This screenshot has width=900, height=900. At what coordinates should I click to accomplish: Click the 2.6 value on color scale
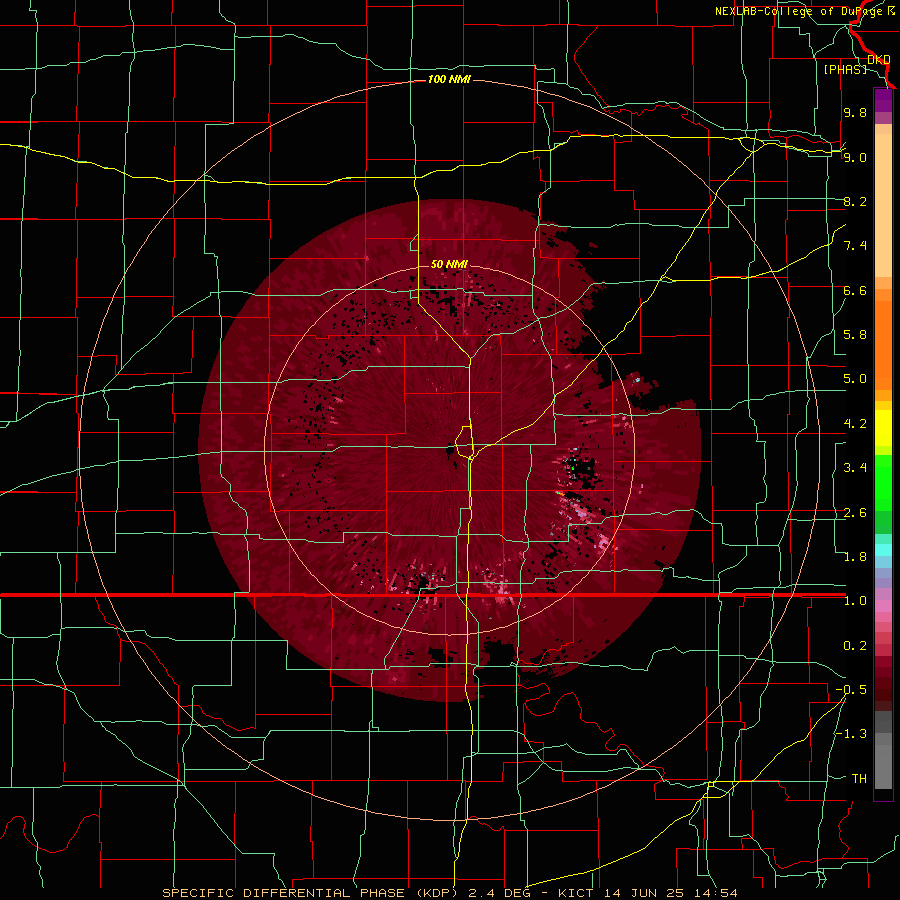[x=855, y=513]
